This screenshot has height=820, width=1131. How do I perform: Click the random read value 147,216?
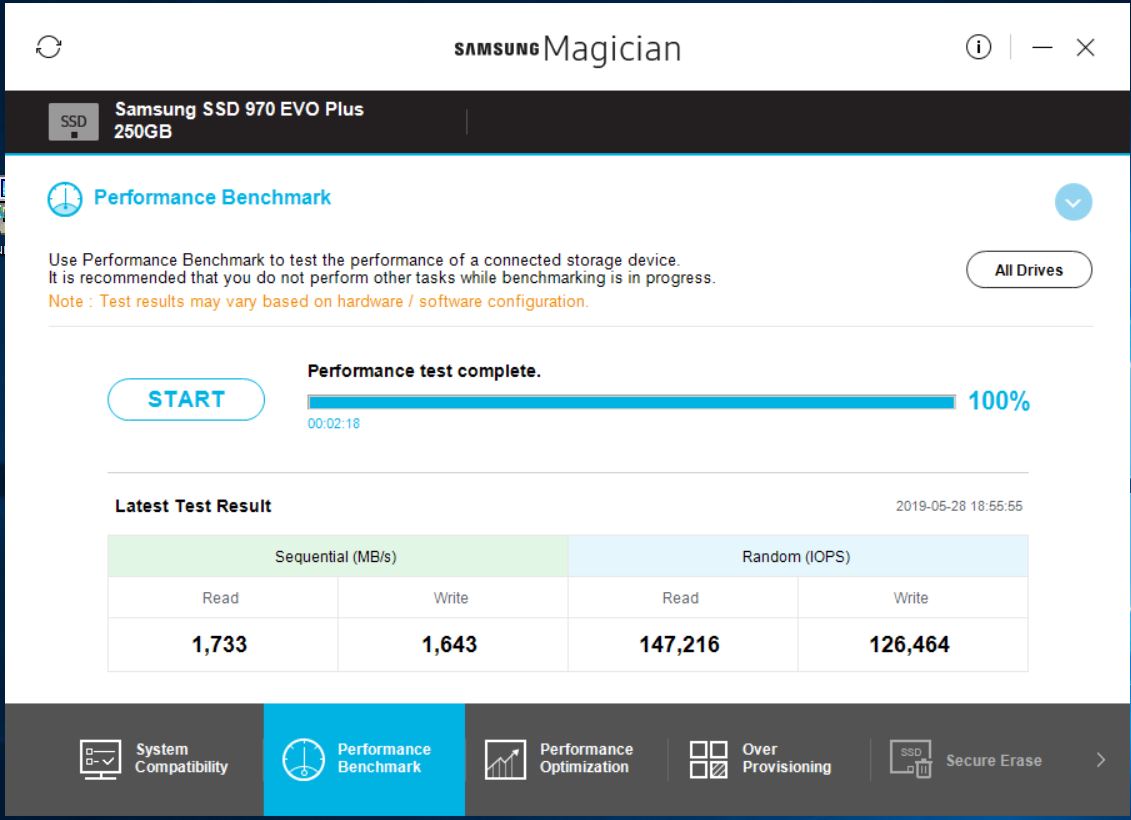(x=679, y=645)
